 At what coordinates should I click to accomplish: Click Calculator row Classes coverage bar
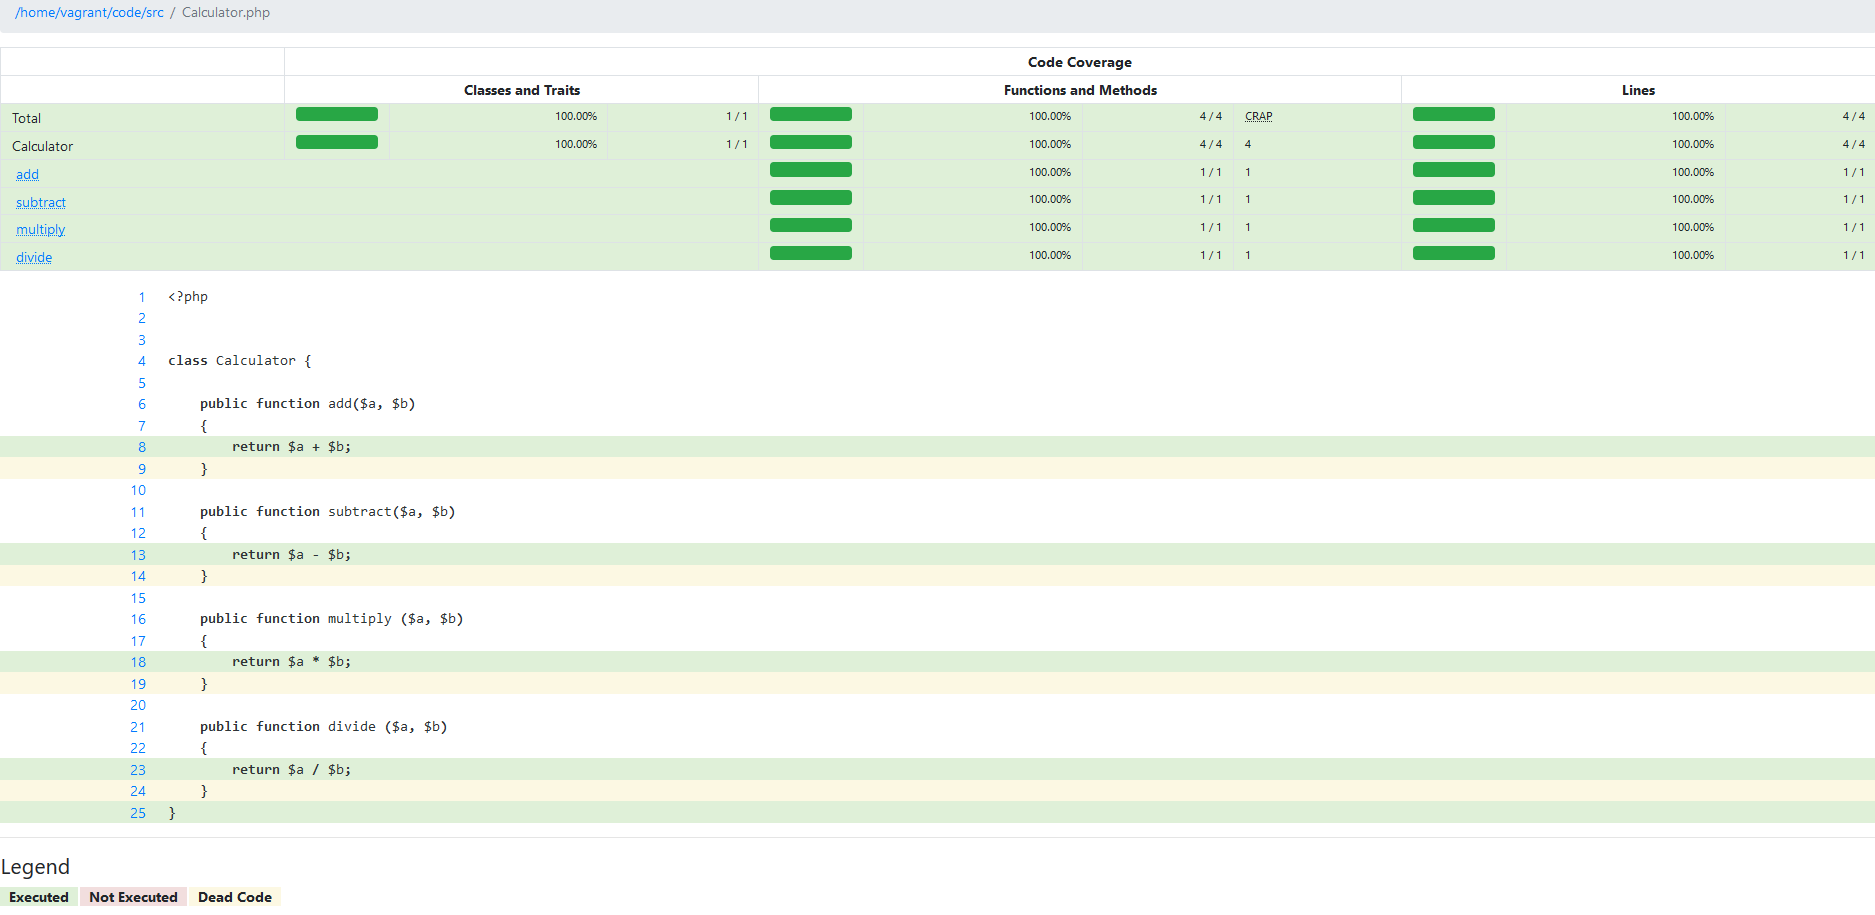click(x=337, y=142)
